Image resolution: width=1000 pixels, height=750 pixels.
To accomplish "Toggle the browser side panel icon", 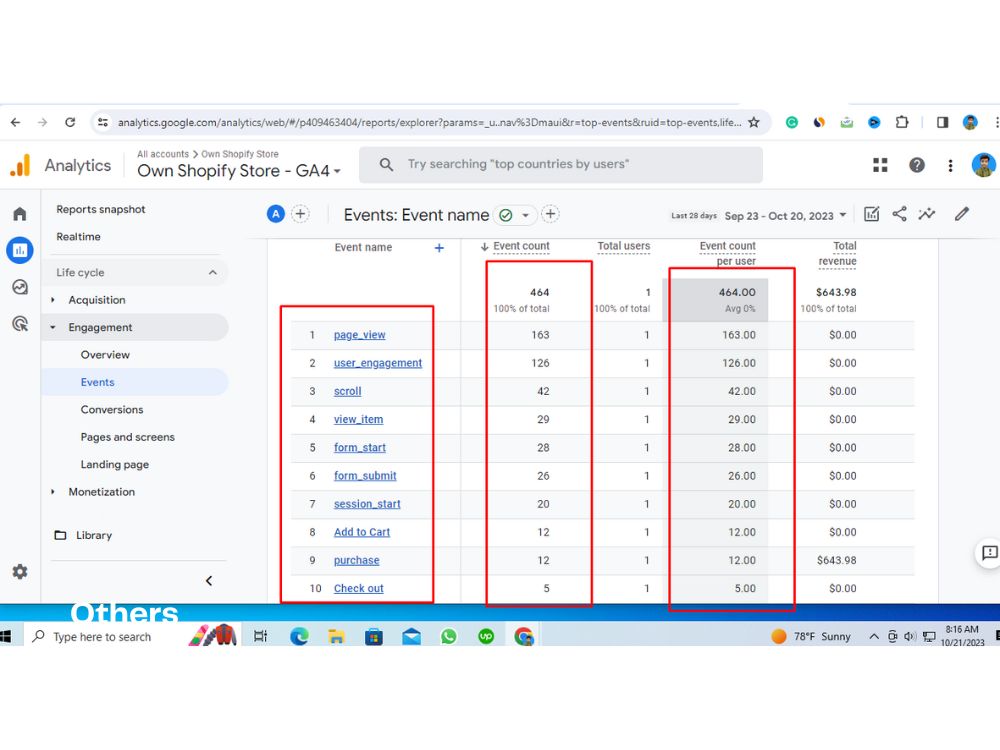I will tap(942, 122).
